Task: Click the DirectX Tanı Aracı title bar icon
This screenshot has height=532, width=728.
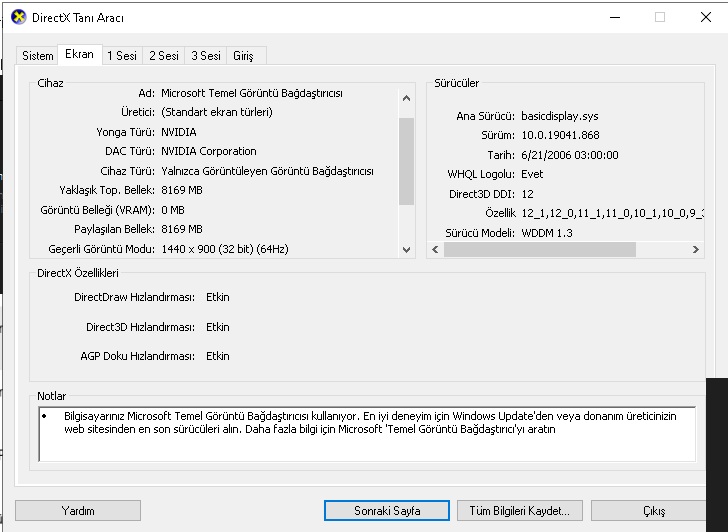Action: point(19,17)
